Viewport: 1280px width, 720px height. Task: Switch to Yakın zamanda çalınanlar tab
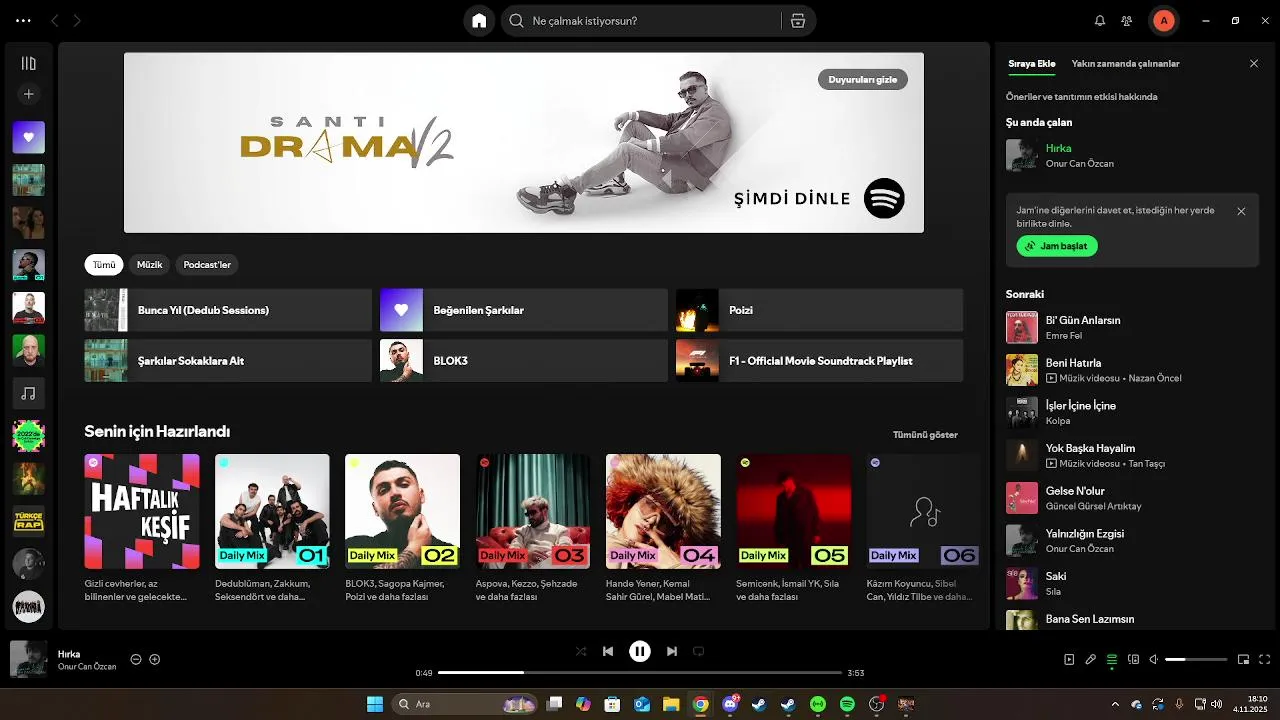tap(1125, 63)
